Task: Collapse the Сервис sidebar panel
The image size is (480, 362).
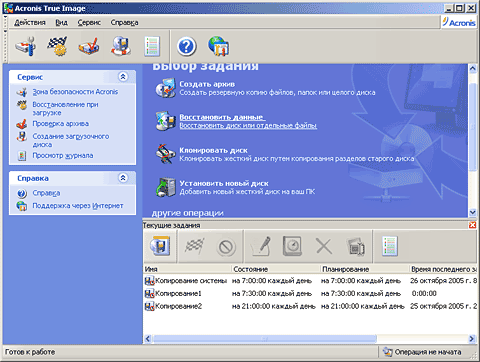Action: (123, 77)
